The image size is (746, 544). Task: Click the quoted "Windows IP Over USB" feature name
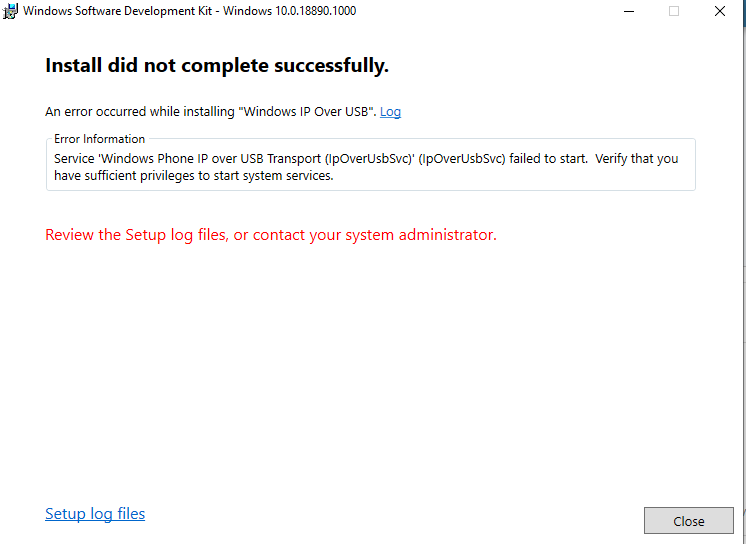coord(305,112)
